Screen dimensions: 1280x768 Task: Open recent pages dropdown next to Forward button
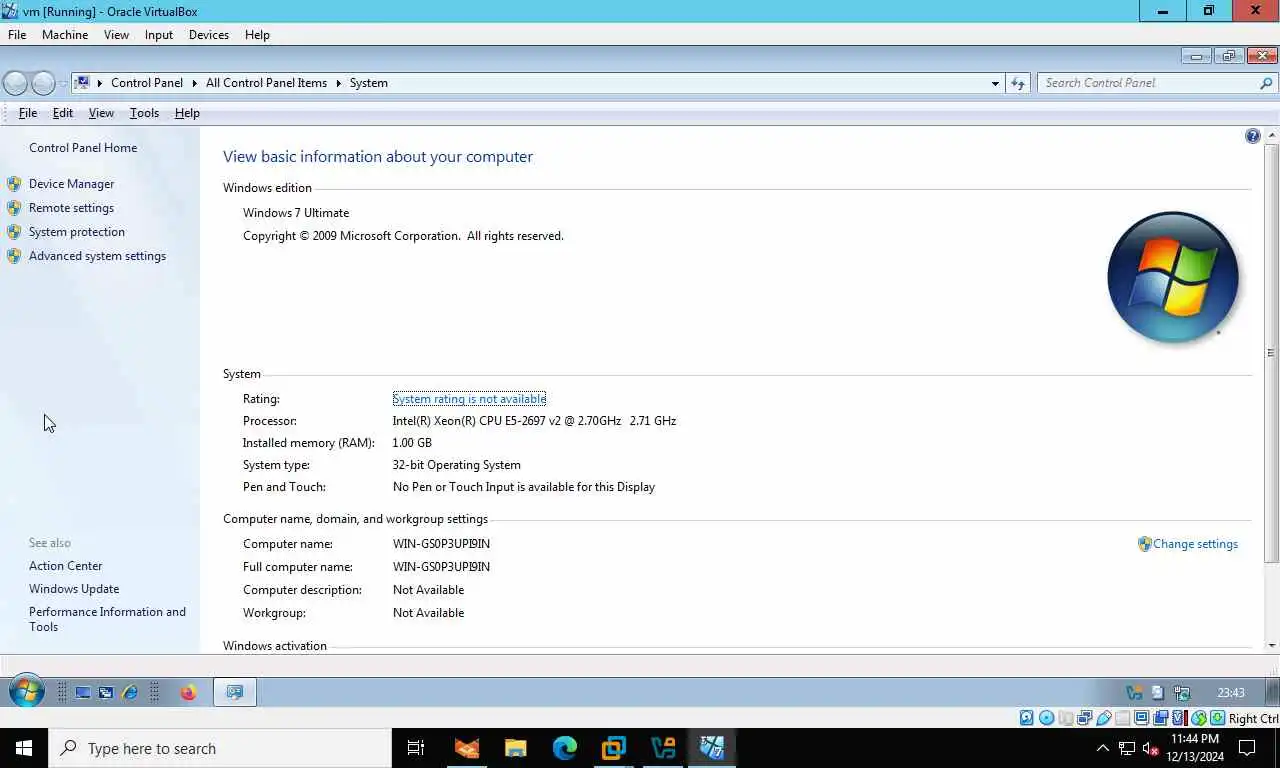pyautogui.click(x=63, y=83)
